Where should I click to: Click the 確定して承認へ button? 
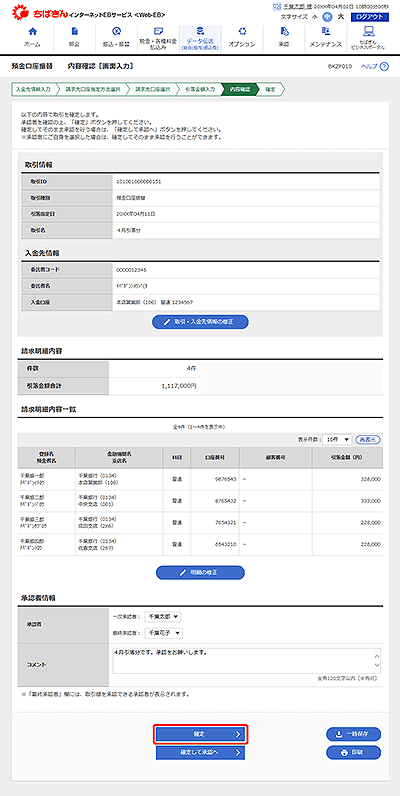coord(201,753)
